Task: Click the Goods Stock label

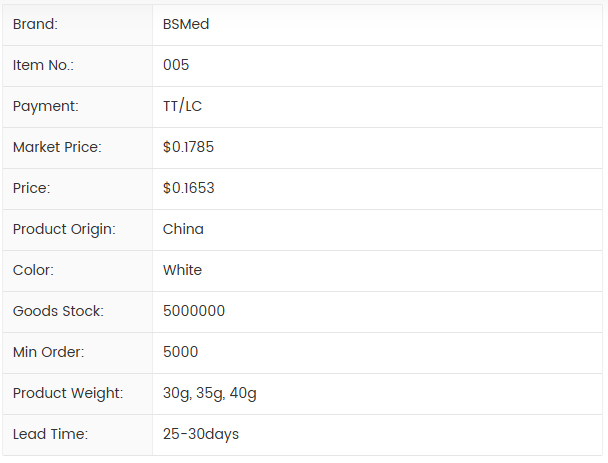Action: [x=58, y=311]
